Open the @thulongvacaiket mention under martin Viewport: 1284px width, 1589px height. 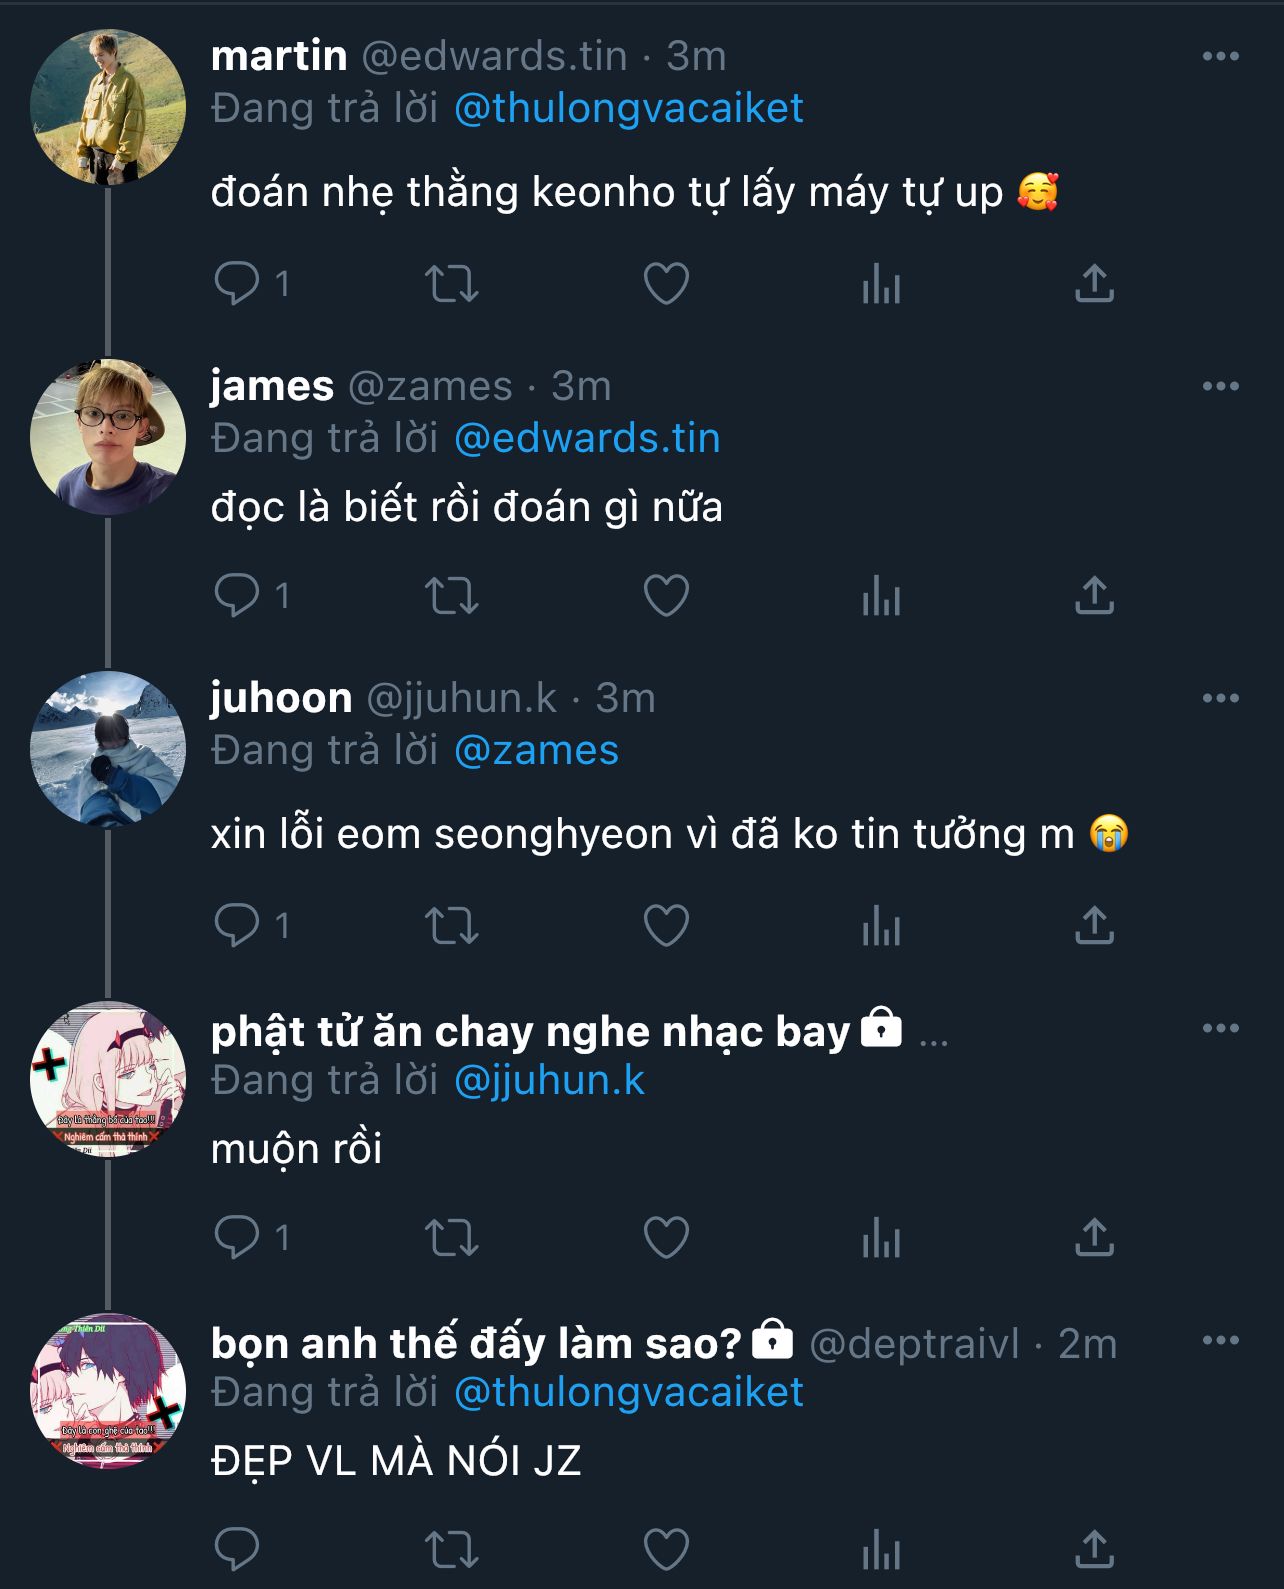tap(628, 108)
